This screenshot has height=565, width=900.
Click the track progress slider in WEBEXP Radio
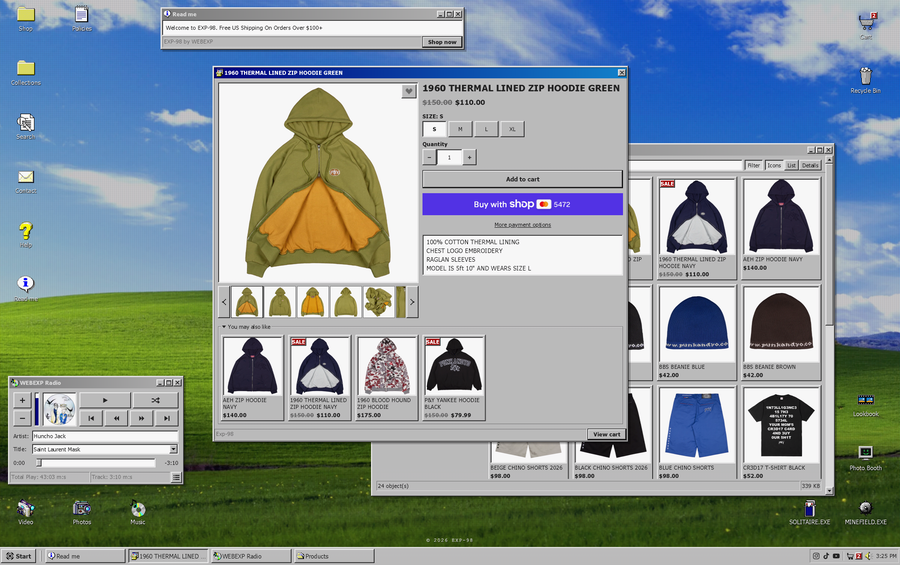tap(96, 462)
